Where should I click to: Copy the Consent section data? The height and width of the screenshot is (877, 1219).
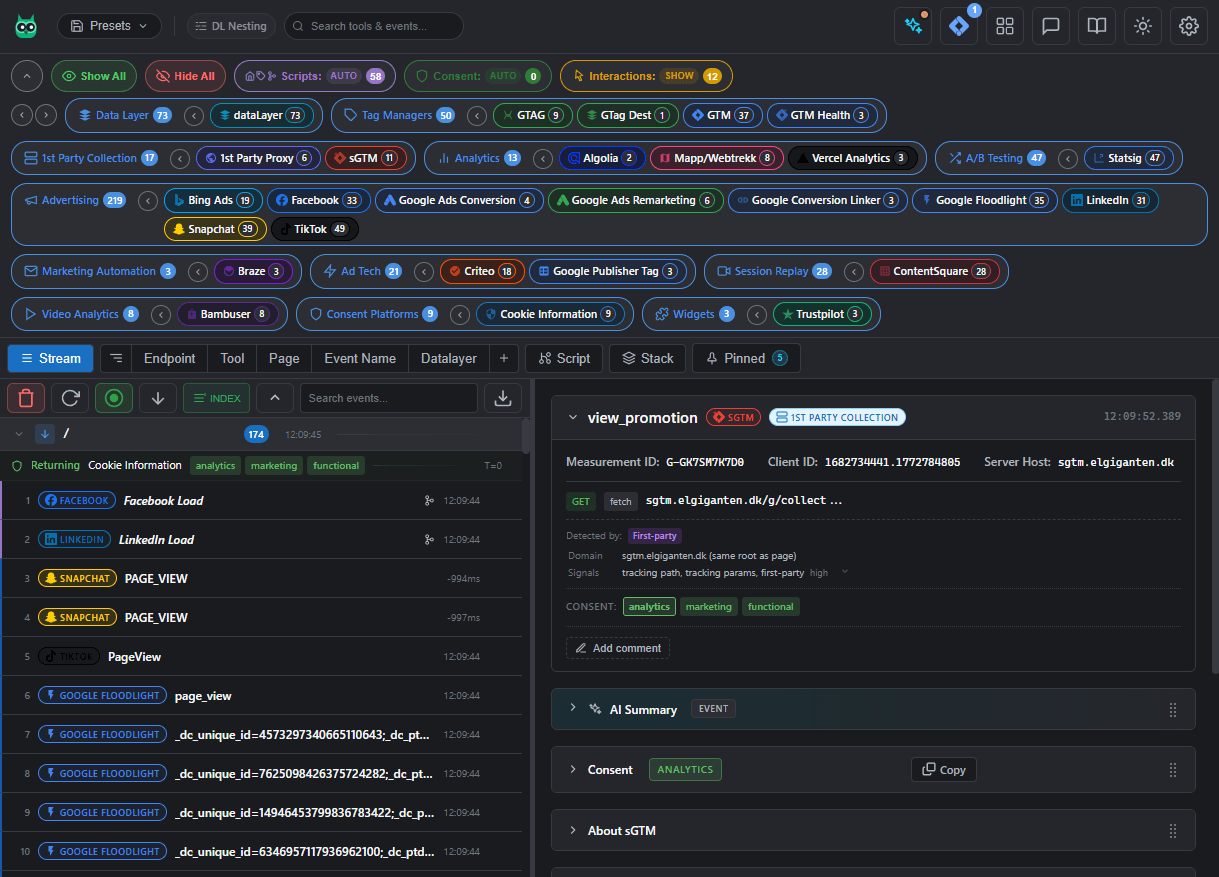tap(943, 769)
